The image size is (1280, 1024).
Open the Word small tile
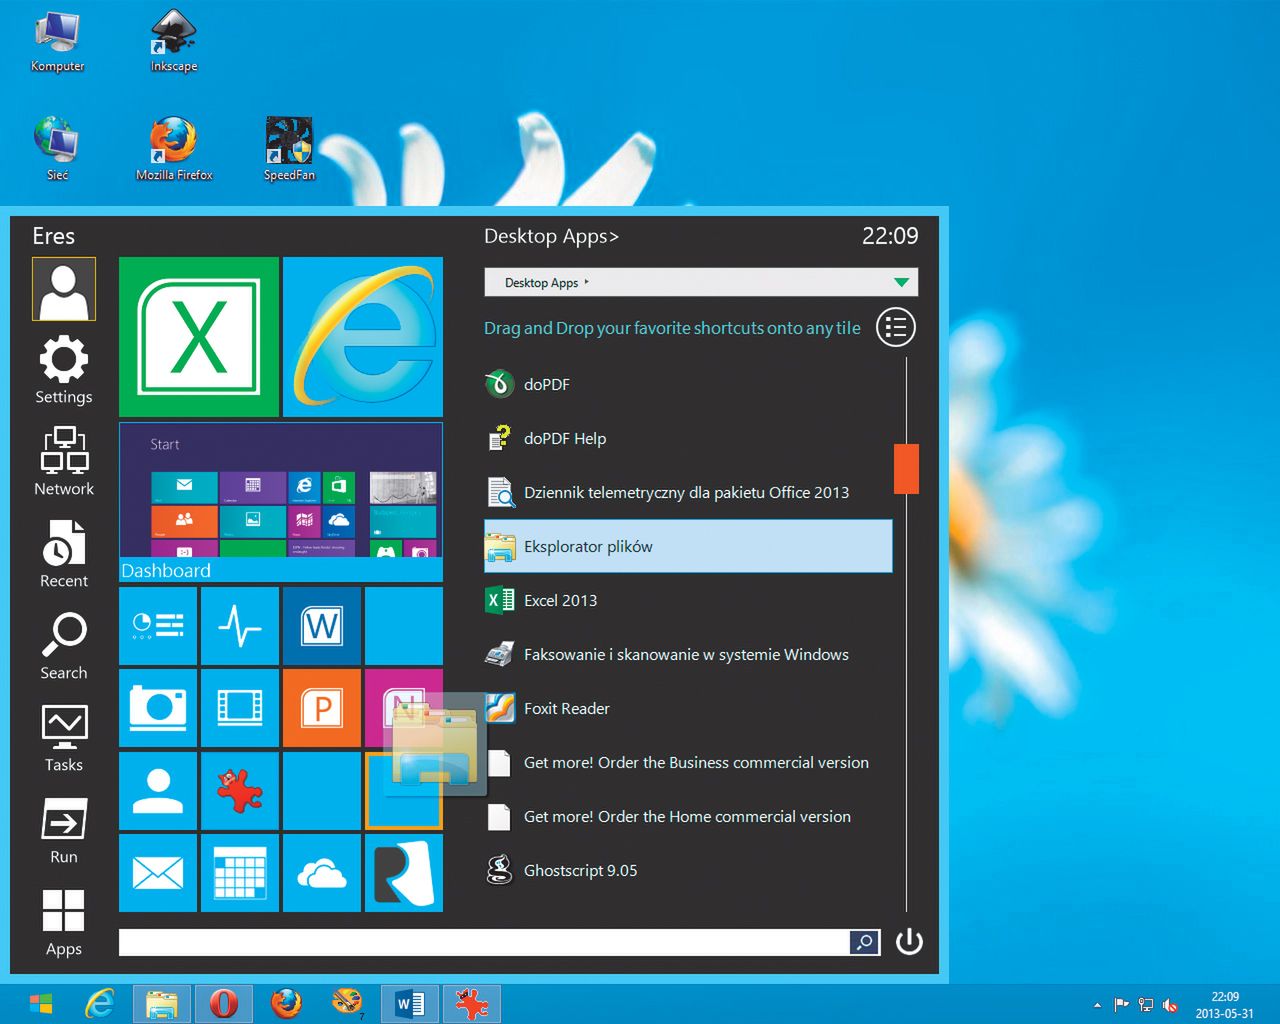[x=322, y=626]
